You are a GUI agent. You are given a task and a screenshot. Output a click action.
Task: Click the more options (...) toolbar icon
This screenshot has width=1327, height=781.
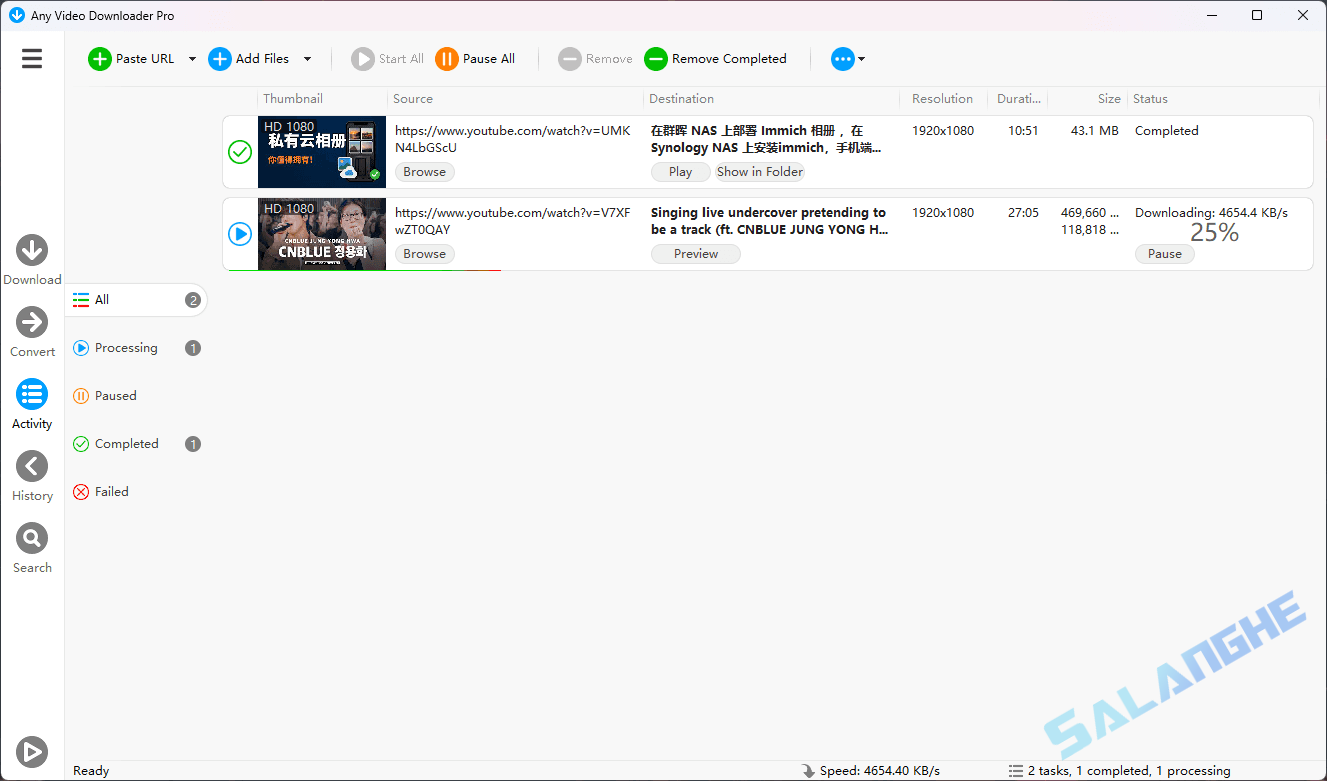point(841,59)
